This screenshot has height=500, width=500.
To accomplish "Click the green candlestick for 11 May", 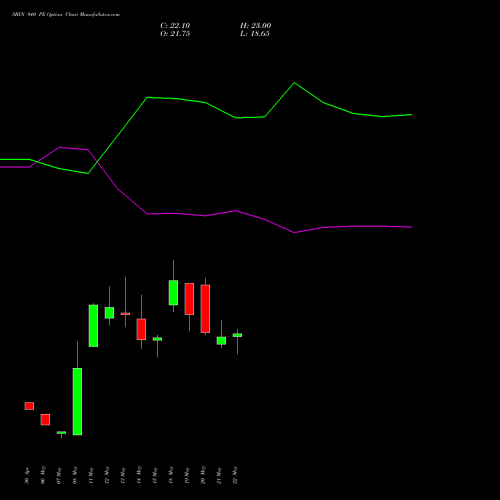I will (x=93, y=326).
